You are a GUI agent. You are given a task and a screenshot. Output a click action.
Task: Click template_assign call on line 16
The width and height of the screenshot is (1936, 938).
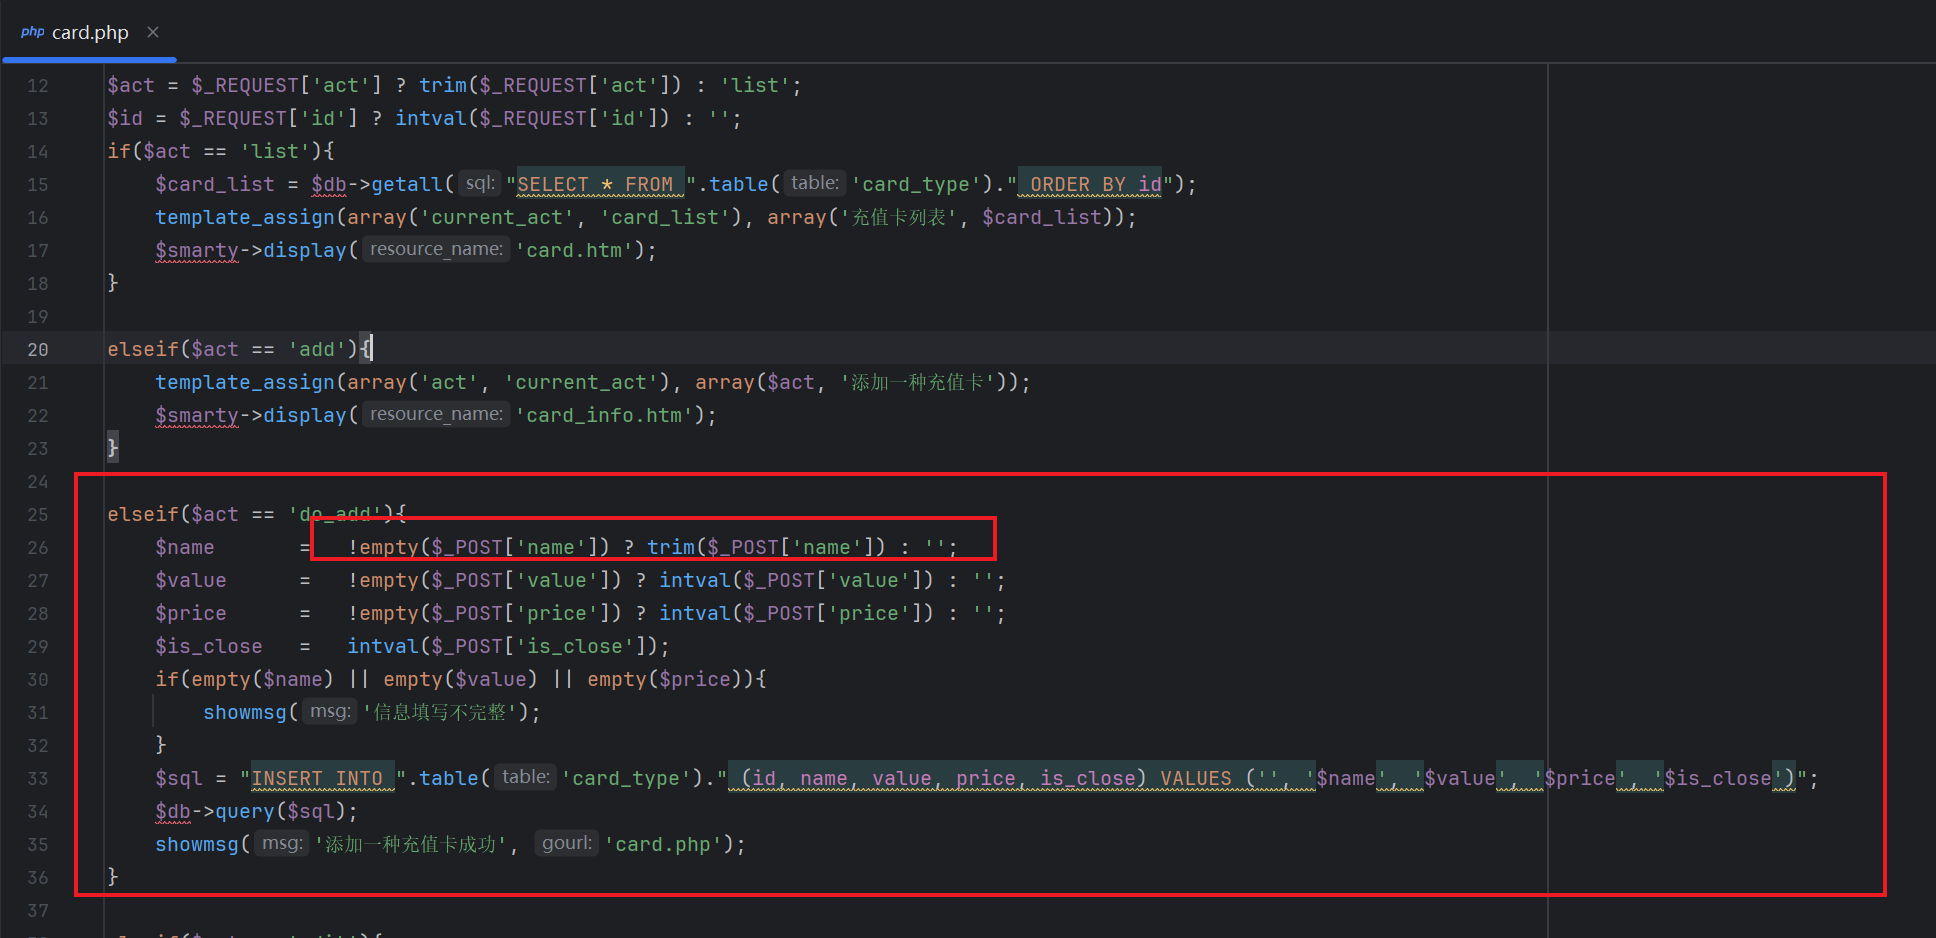click(x=245, y=218)
